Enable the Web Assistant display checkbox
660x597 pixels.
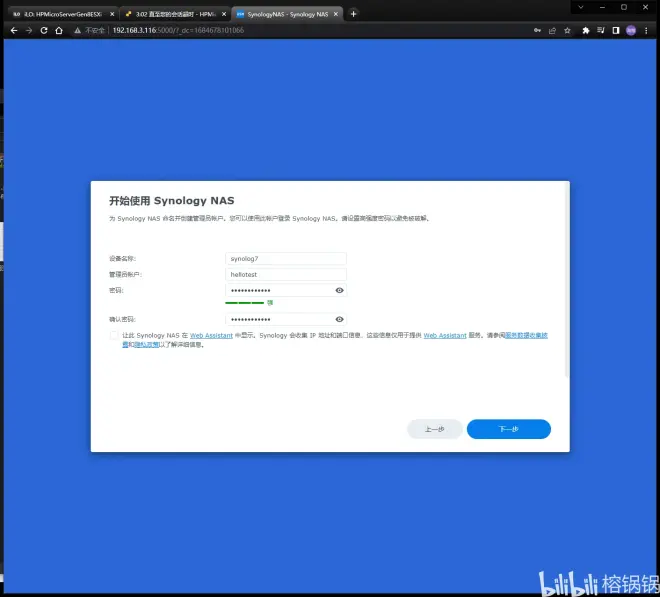114,336
